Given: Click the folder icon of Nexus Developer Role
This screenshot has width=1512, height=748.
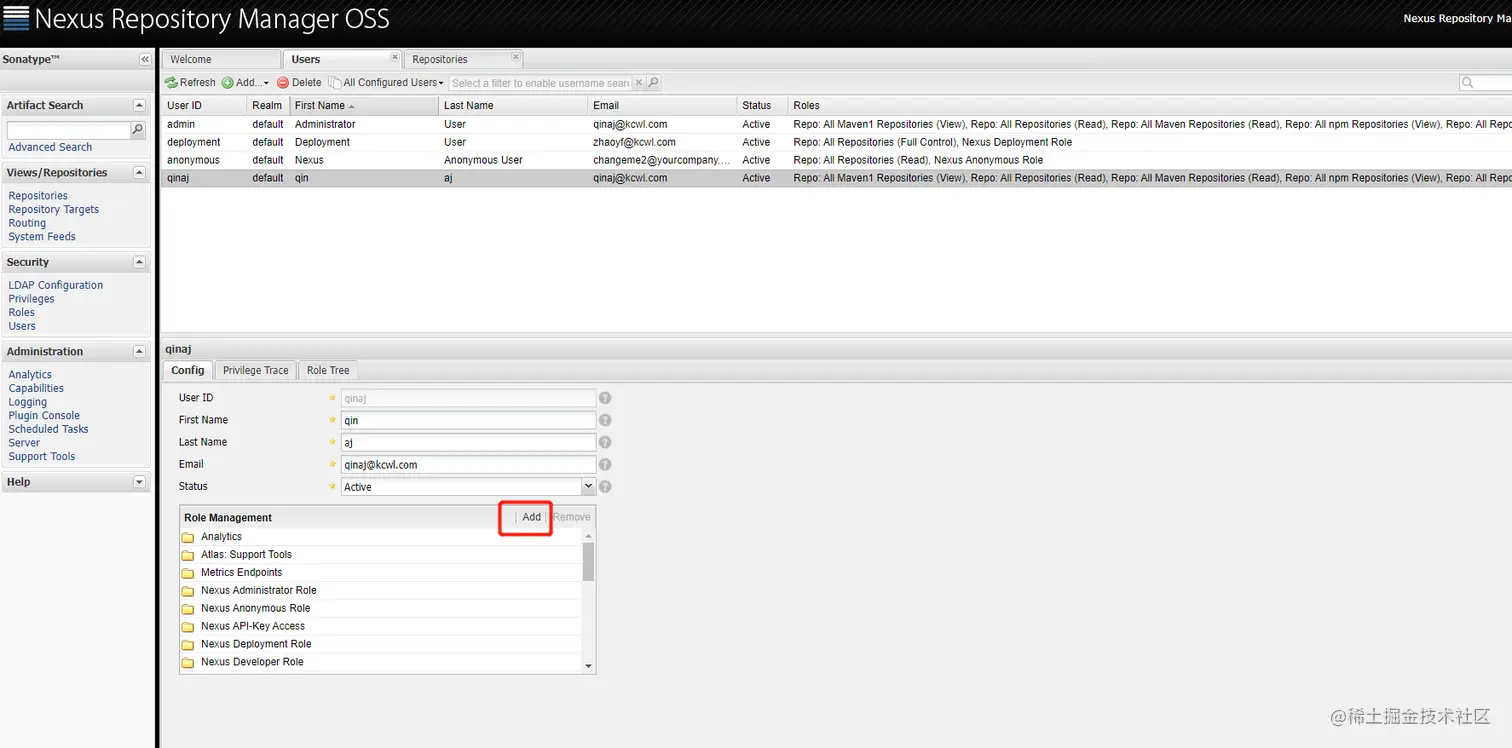Looking at the screenshot, I should 187,663.
